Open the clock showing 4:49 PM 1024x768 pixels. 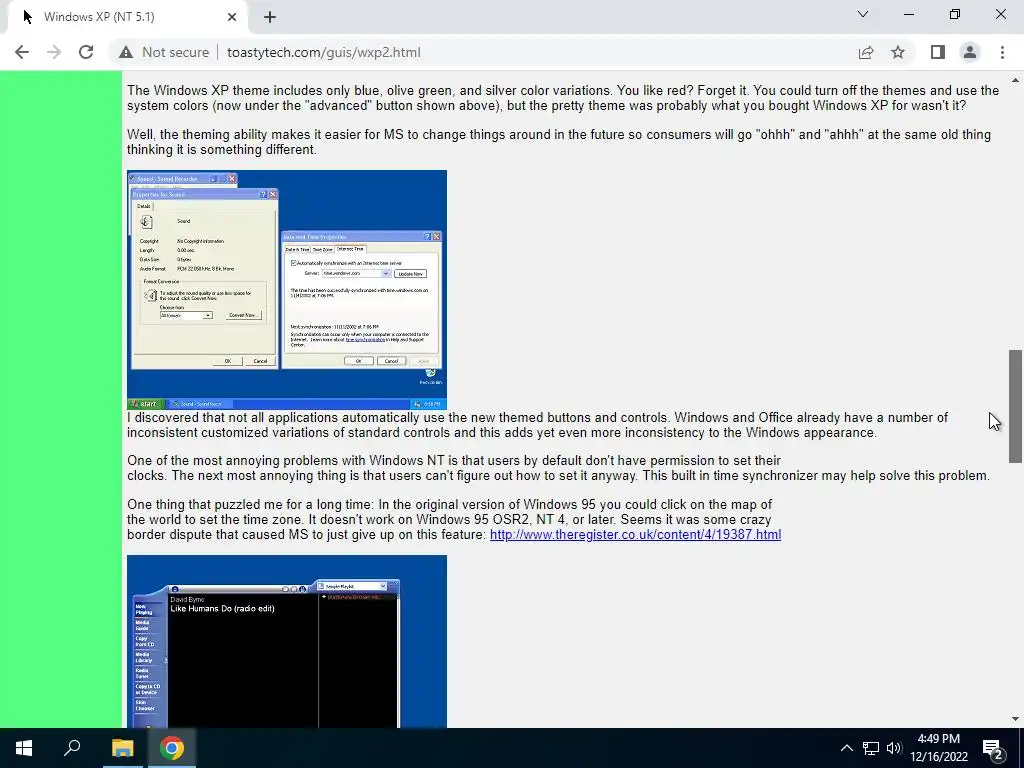tap(938, 748)
